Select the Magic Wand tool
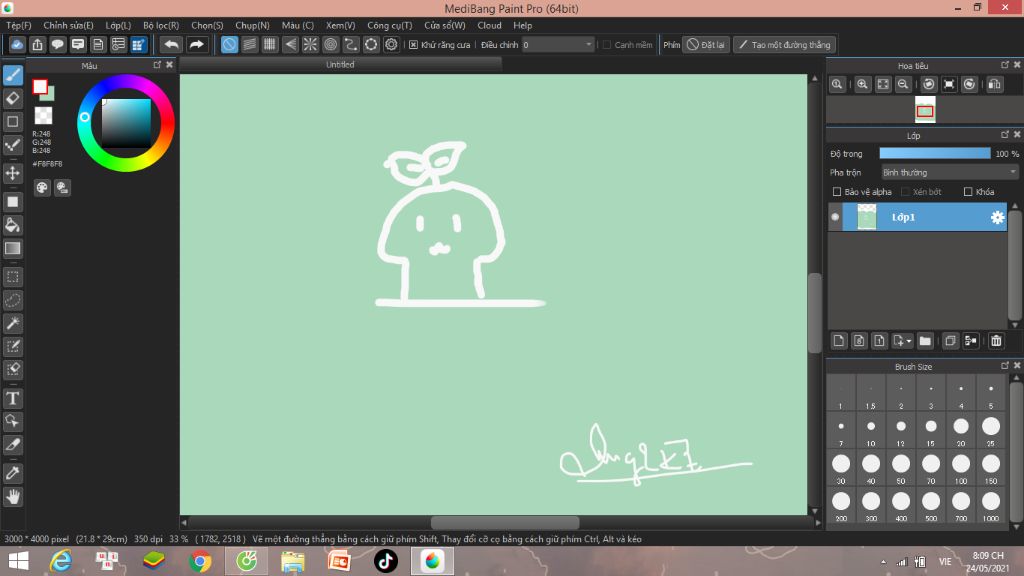Screen dimensions: 1024x576 pos(12,323)
